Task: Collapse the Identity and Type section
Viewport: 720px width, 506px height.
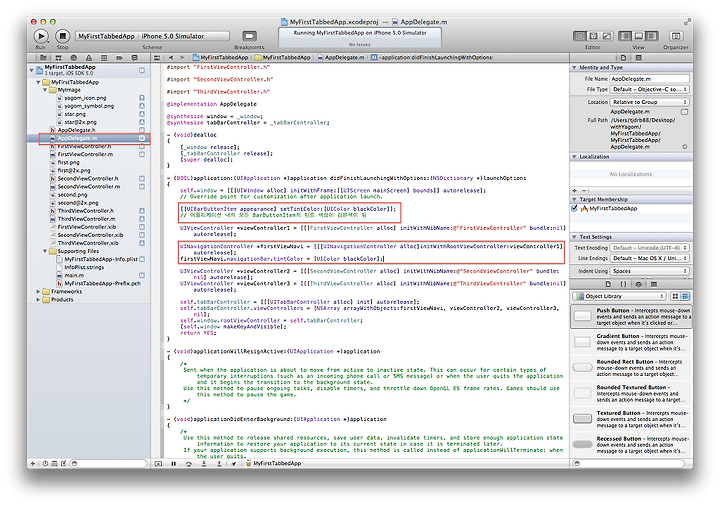Action: 574,67
